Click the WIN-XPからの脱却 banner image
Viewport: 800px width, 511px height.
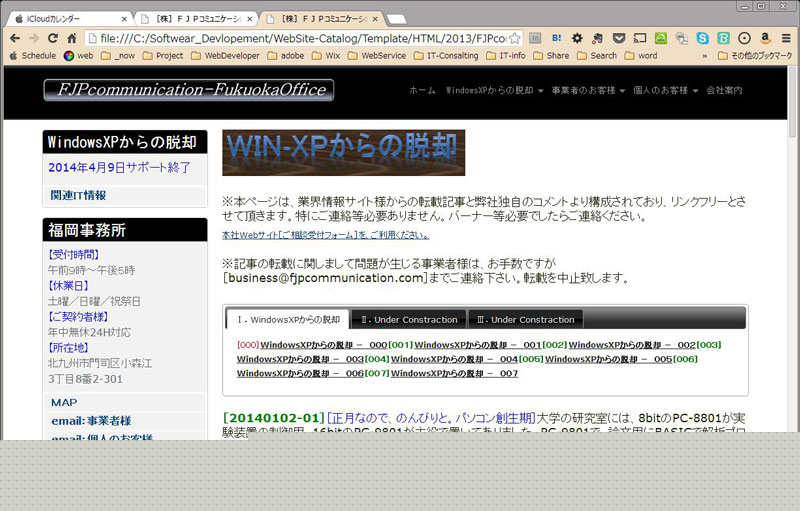tap(343, 152)
